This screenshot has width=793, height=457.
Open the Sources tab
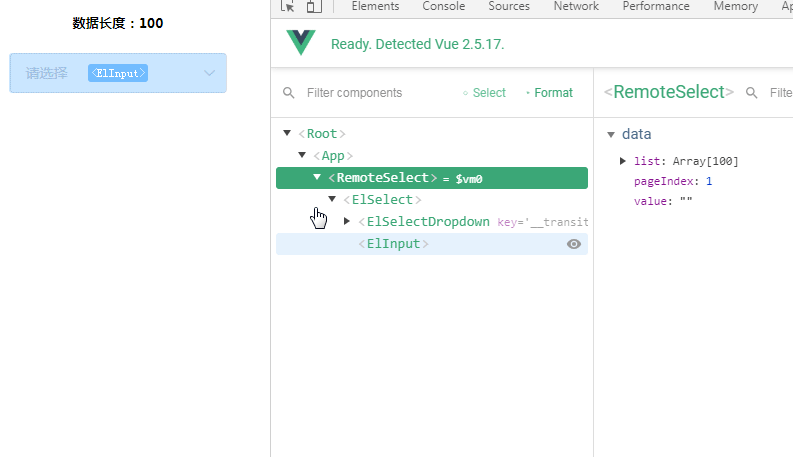point(509,6)
